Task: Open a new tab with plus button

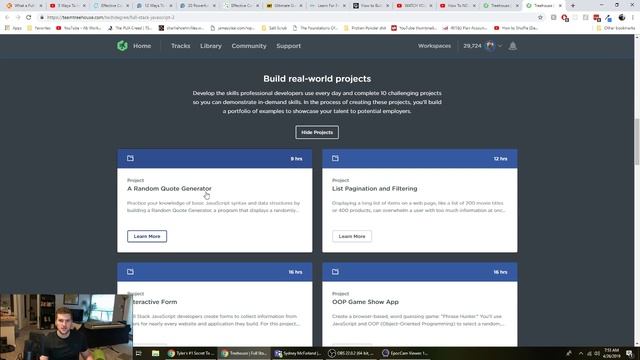Action: tap(573, 6)
